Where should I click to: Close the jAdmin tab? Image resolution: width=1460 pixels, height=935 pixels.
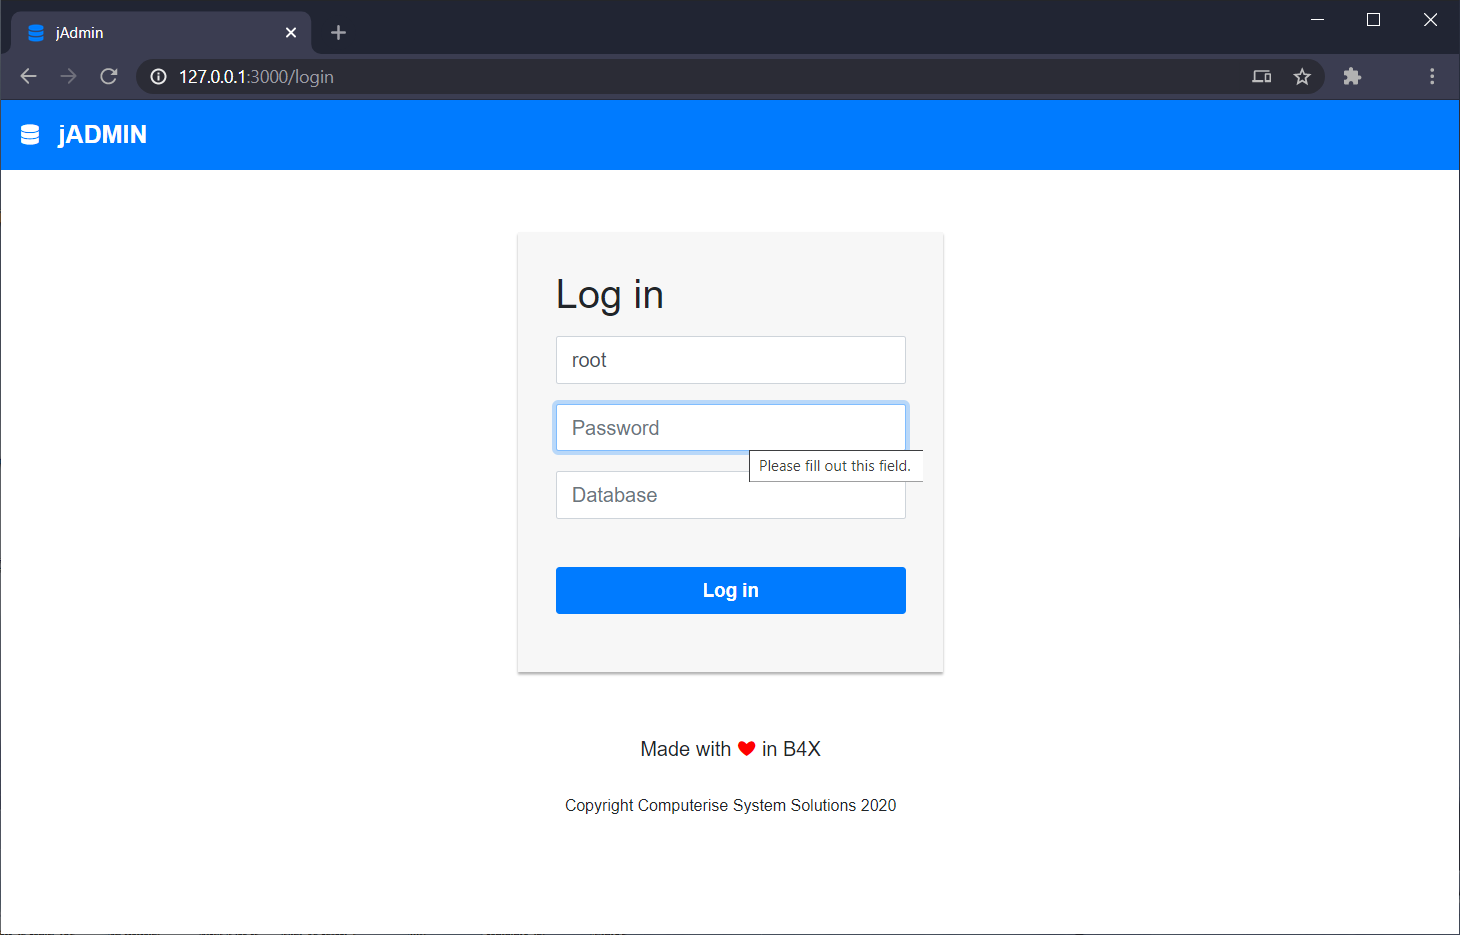point(291,33)
